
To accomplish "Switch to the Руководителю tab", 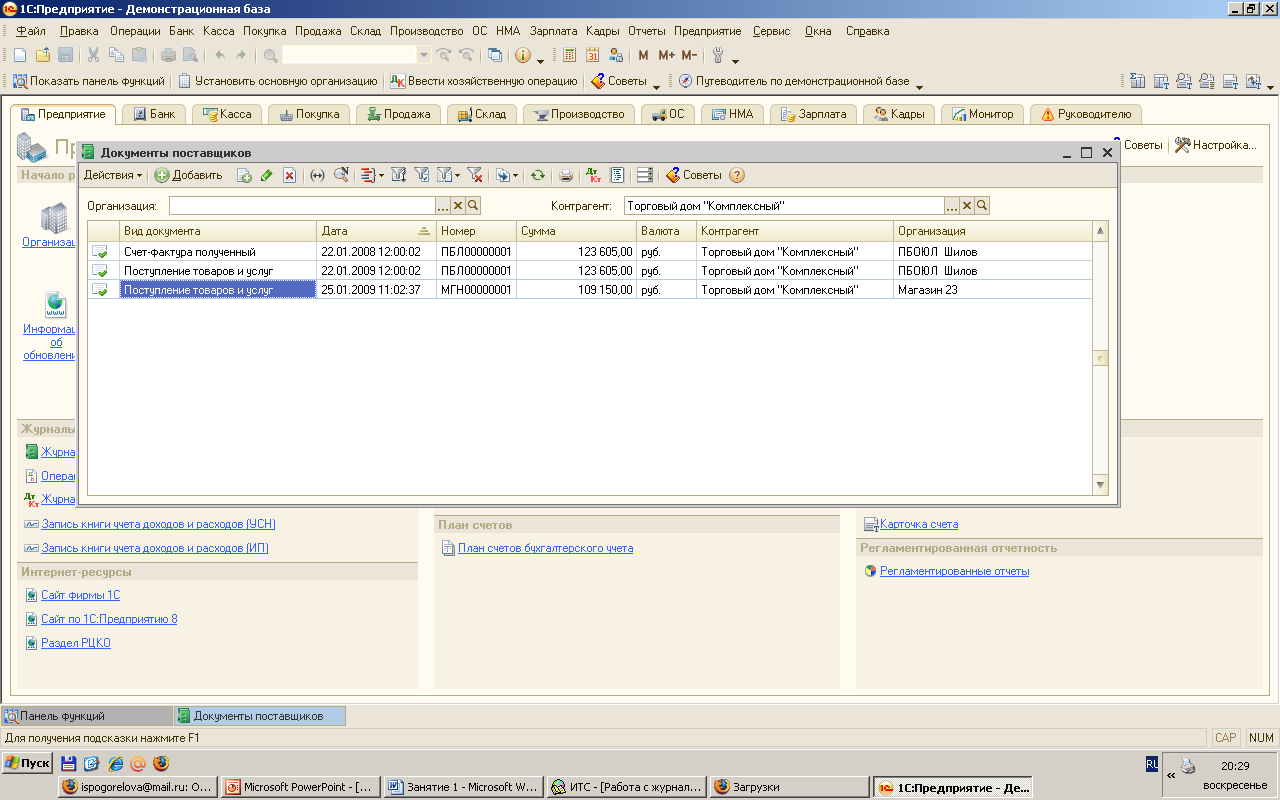I will (x=1086, y=114).
